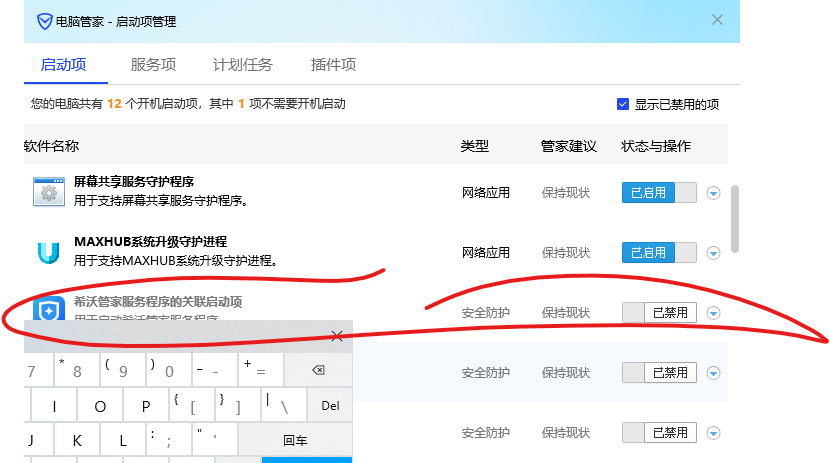The height and width of the screenshot is (463, 830).
Task: Toggle the MAXHUB系统升级守护进程 已启用 switch
Action: coord(658,253)
